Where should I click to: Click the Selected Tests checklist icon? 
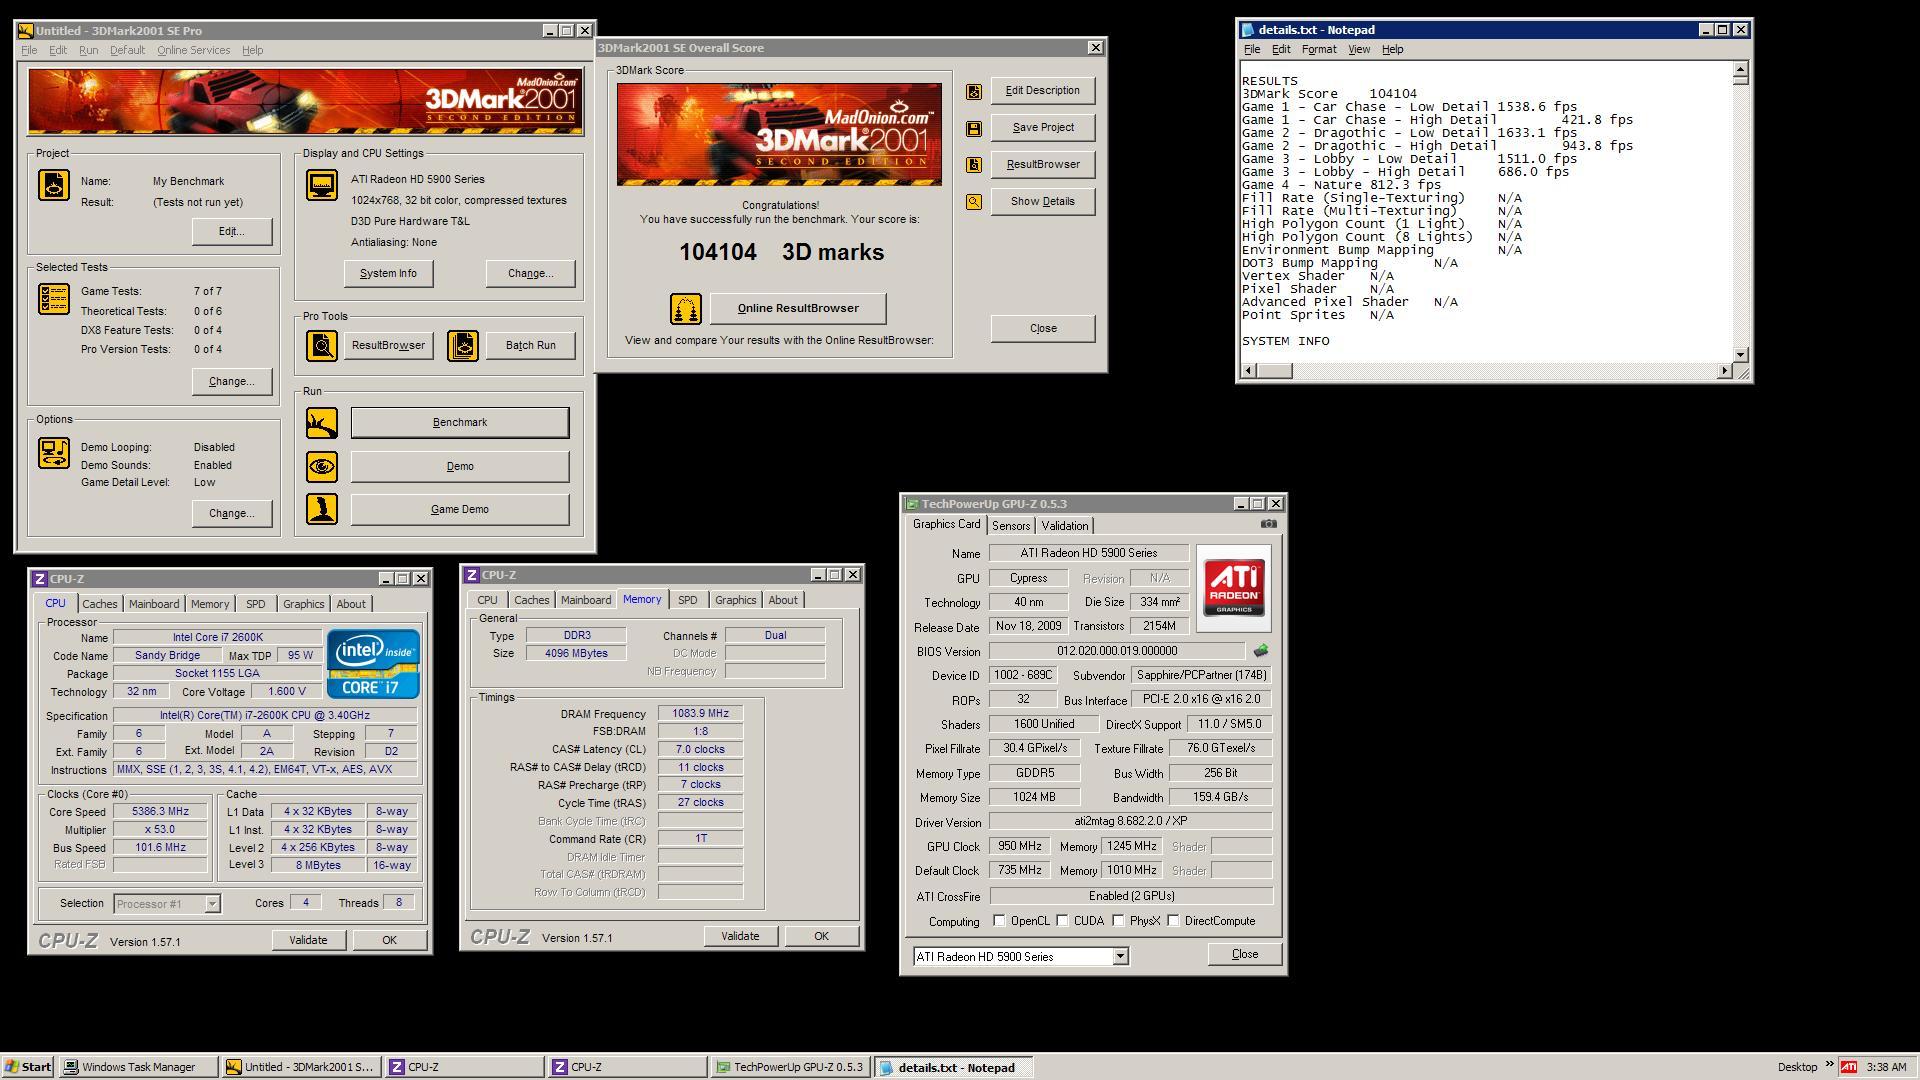coord(54,299)
